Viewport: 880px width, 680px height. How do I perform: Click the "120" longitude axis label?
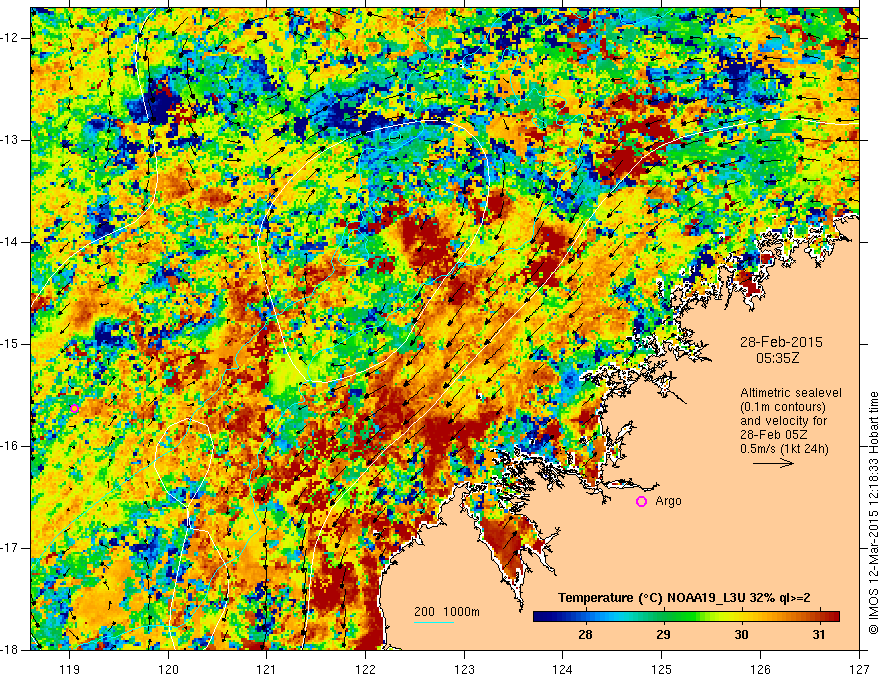point(168,670)
